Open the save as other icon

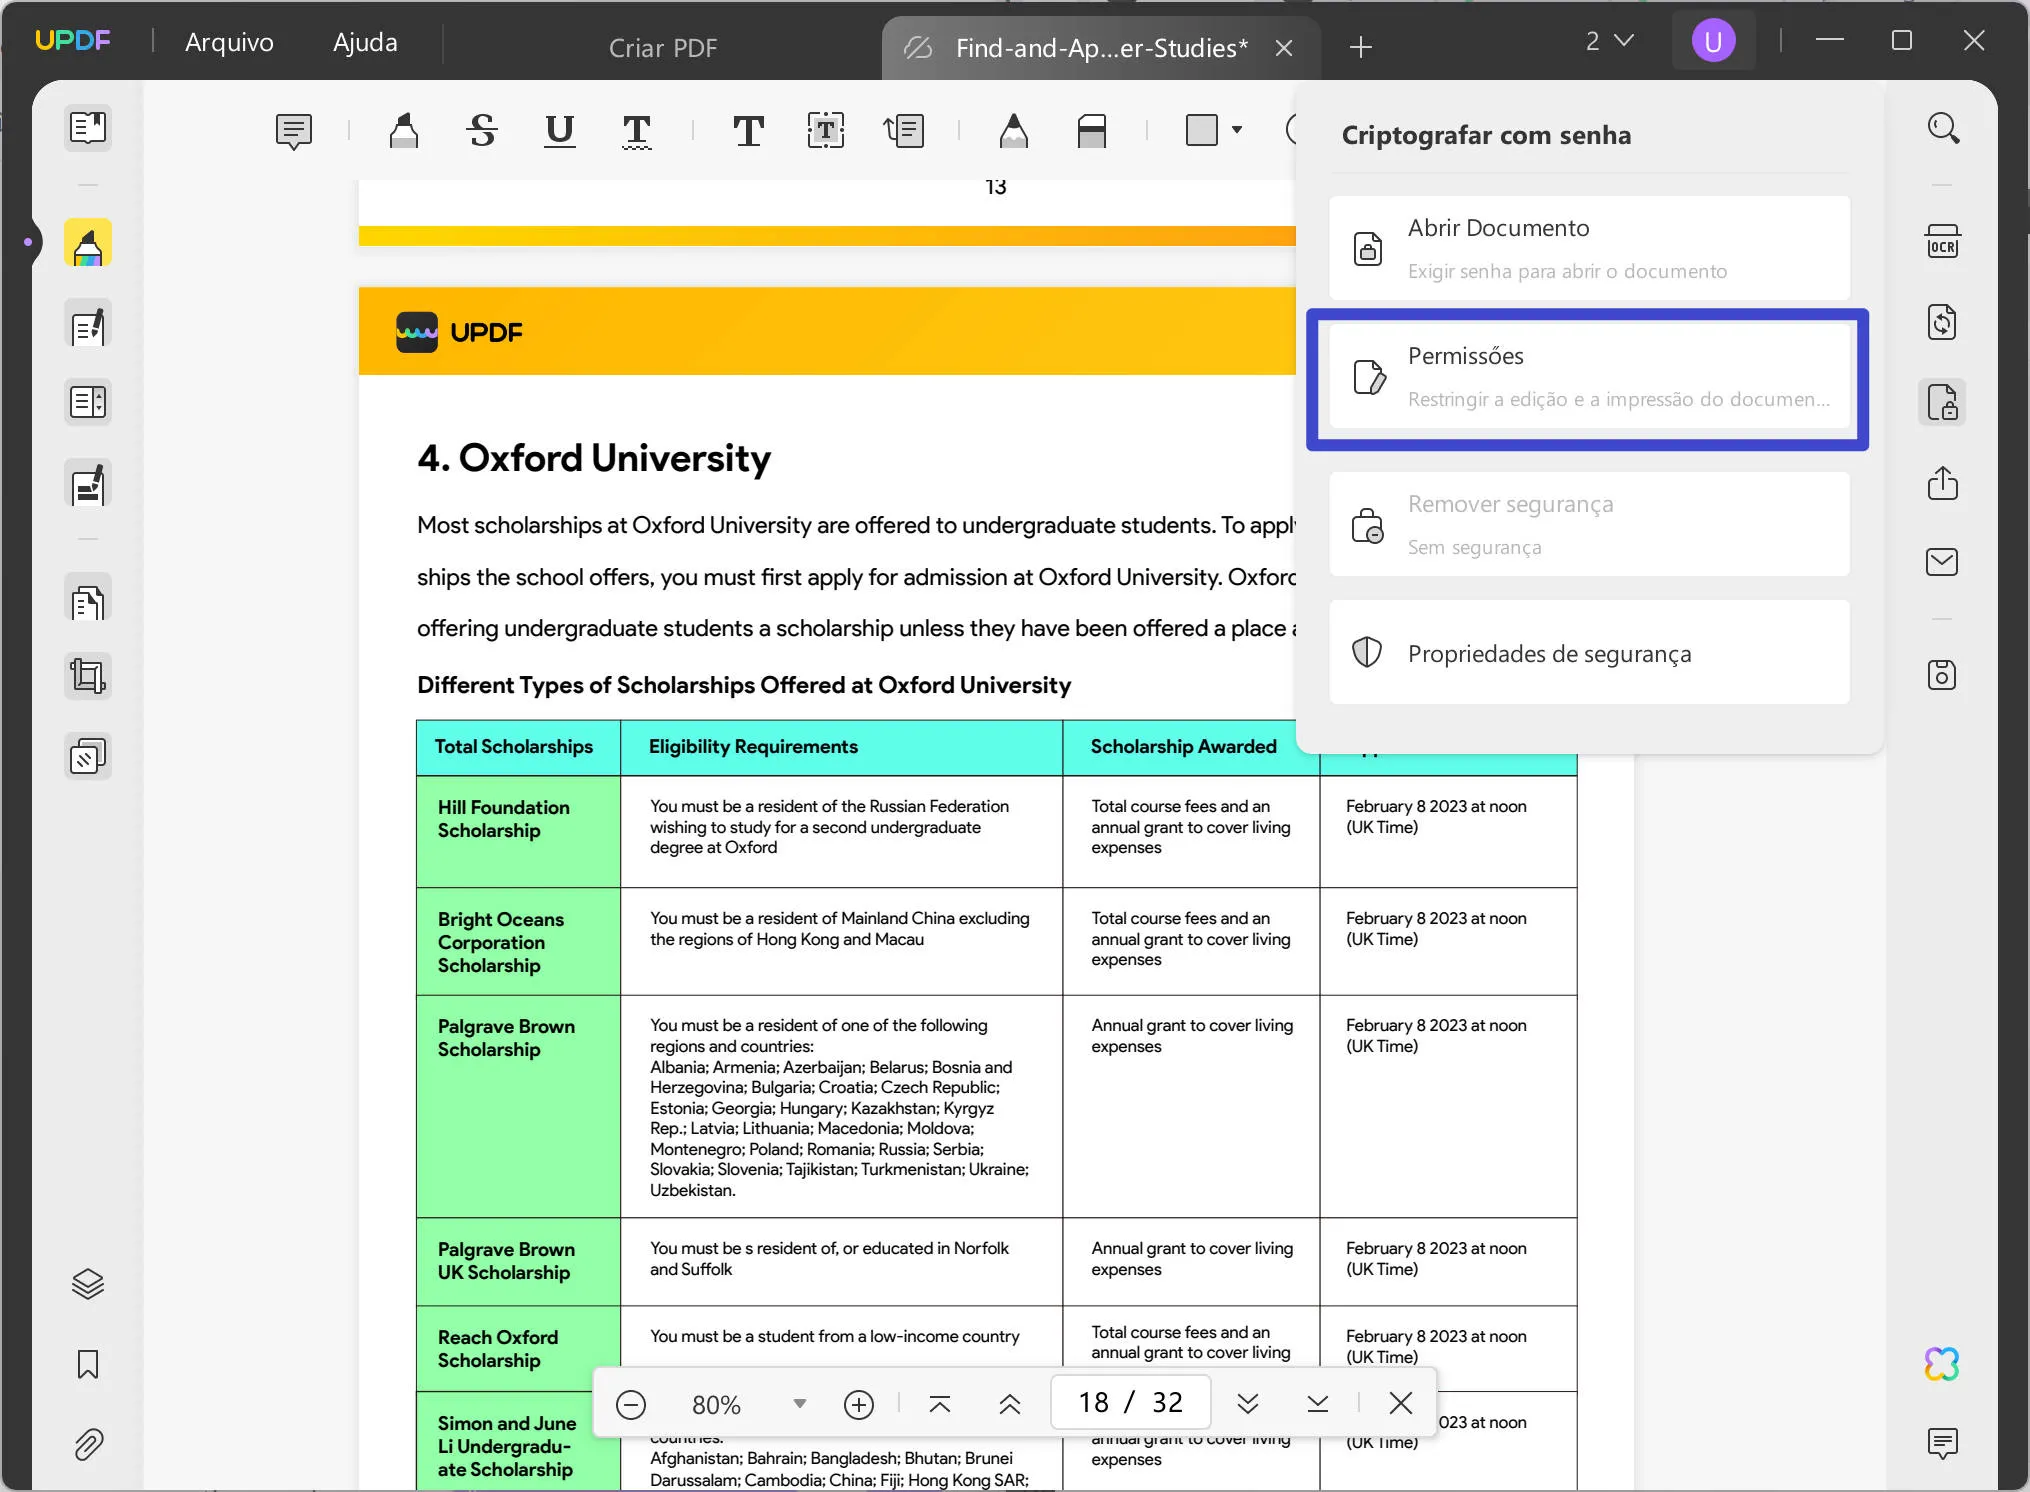[x=1943, y=675]
